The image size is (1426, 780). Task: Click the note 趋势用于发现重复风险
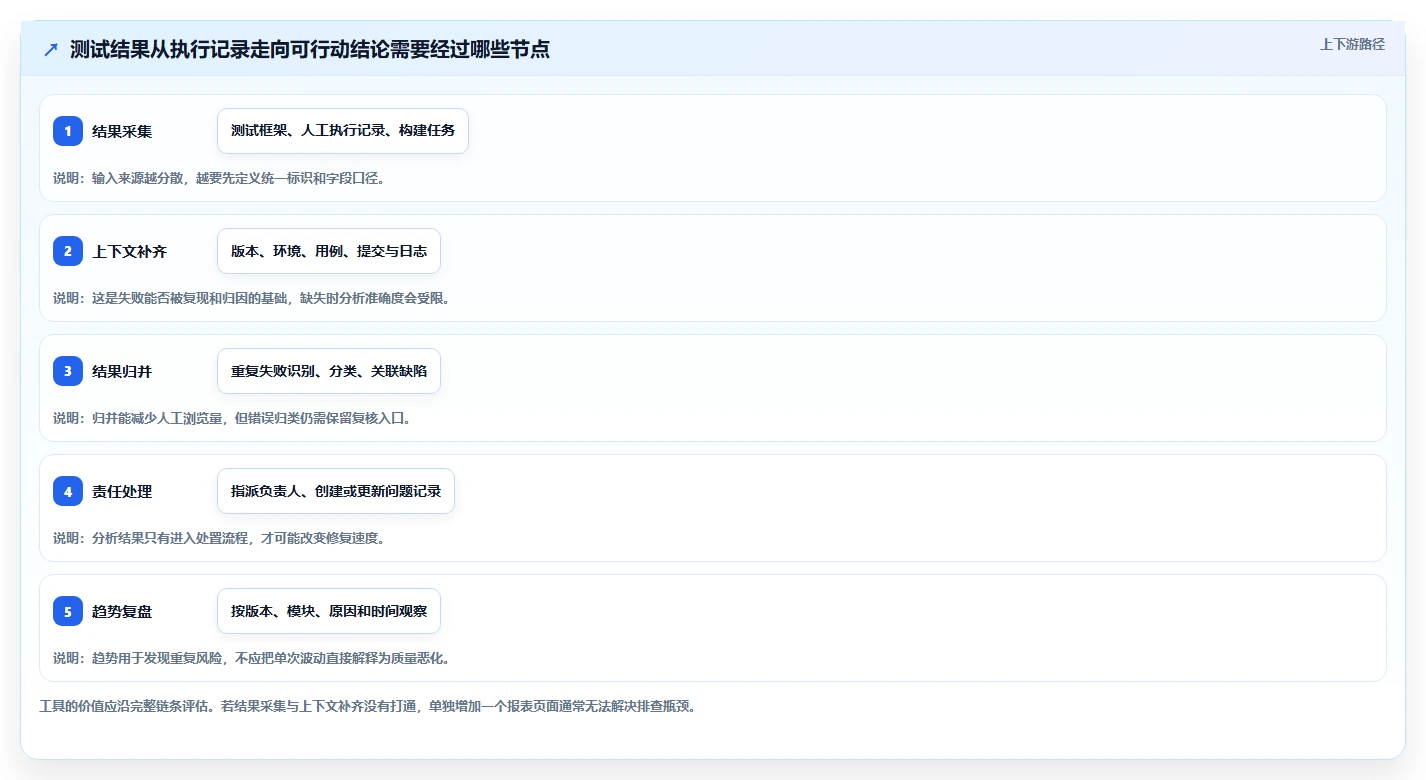click(159, 658)
